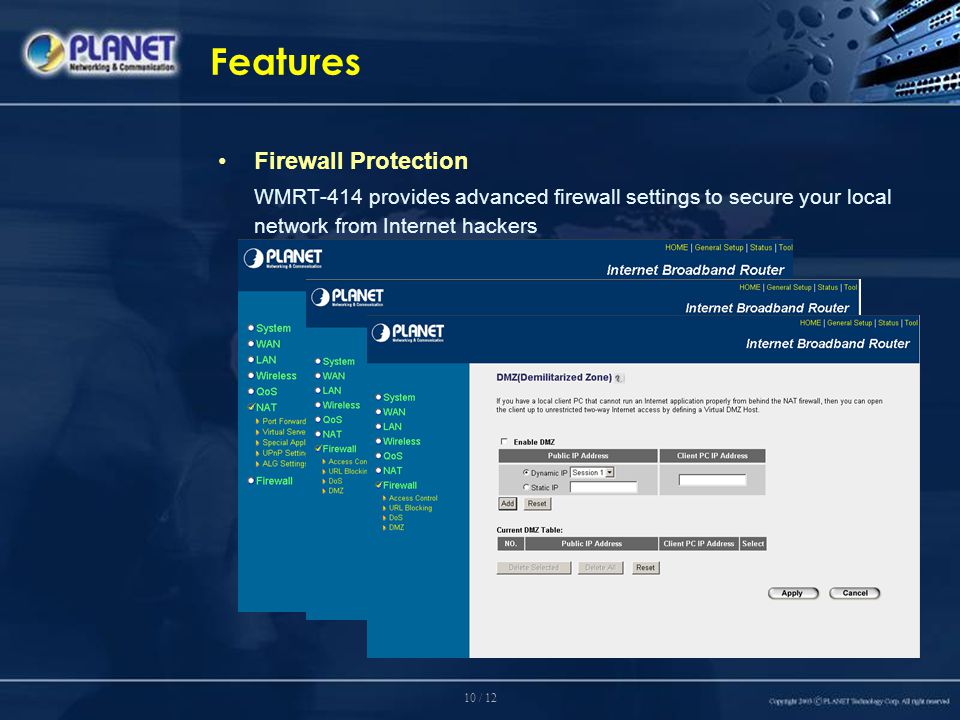The height and width of the screenshot is (720, 960).
Task: Click the Delete All button
Action: click(600, 568)
